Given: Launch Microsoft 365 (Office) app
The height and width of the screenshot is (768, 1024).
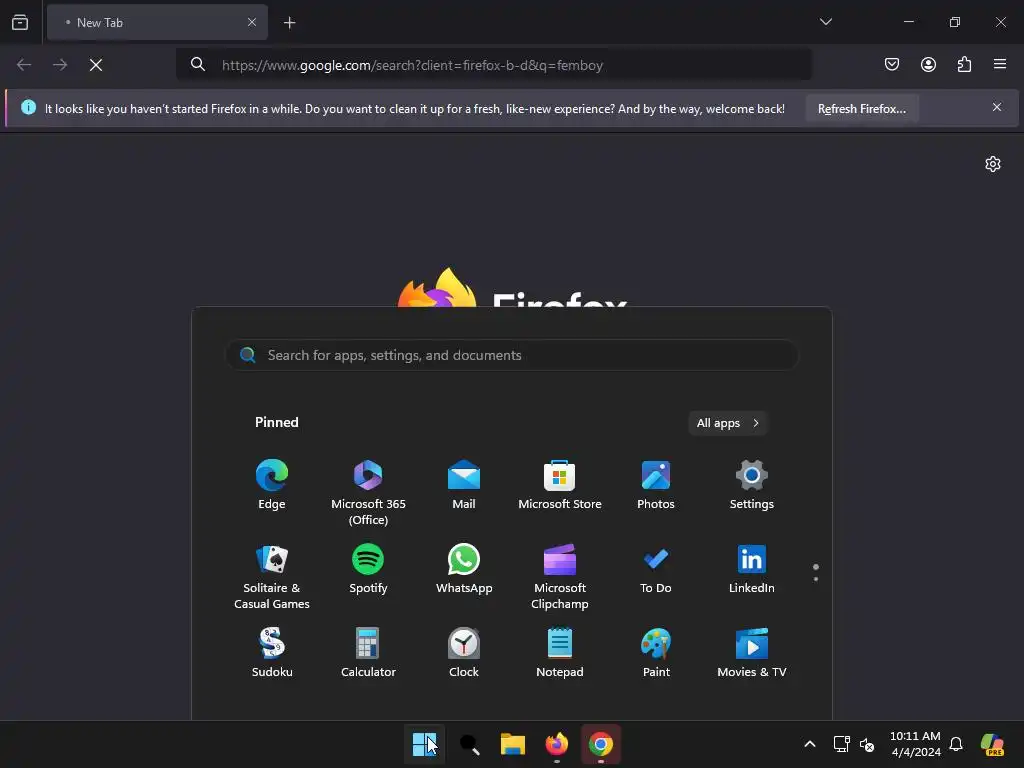Looking at the screenshot, I should click(368, 492).
